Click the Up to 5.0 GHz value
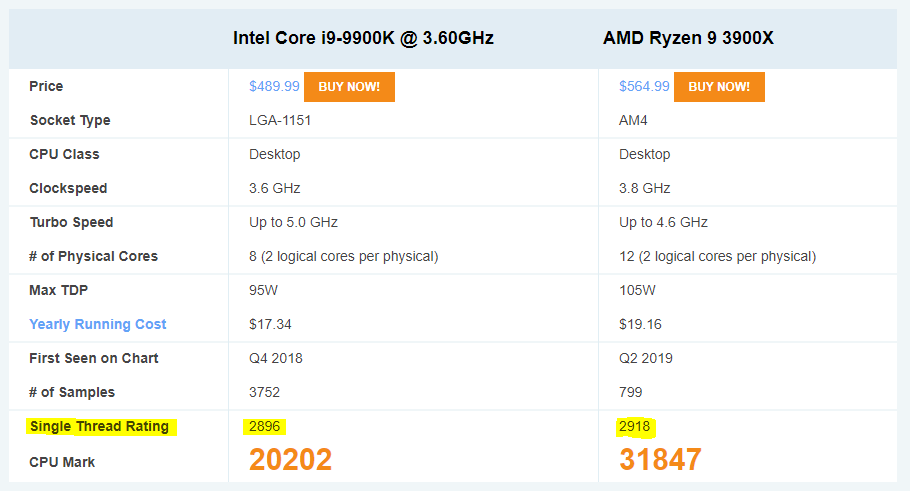910x491 pixels. 293,222
